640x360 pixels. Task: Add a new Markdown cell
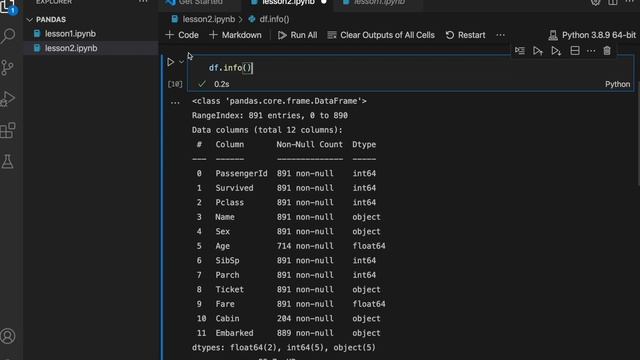[x=236, y=35]
